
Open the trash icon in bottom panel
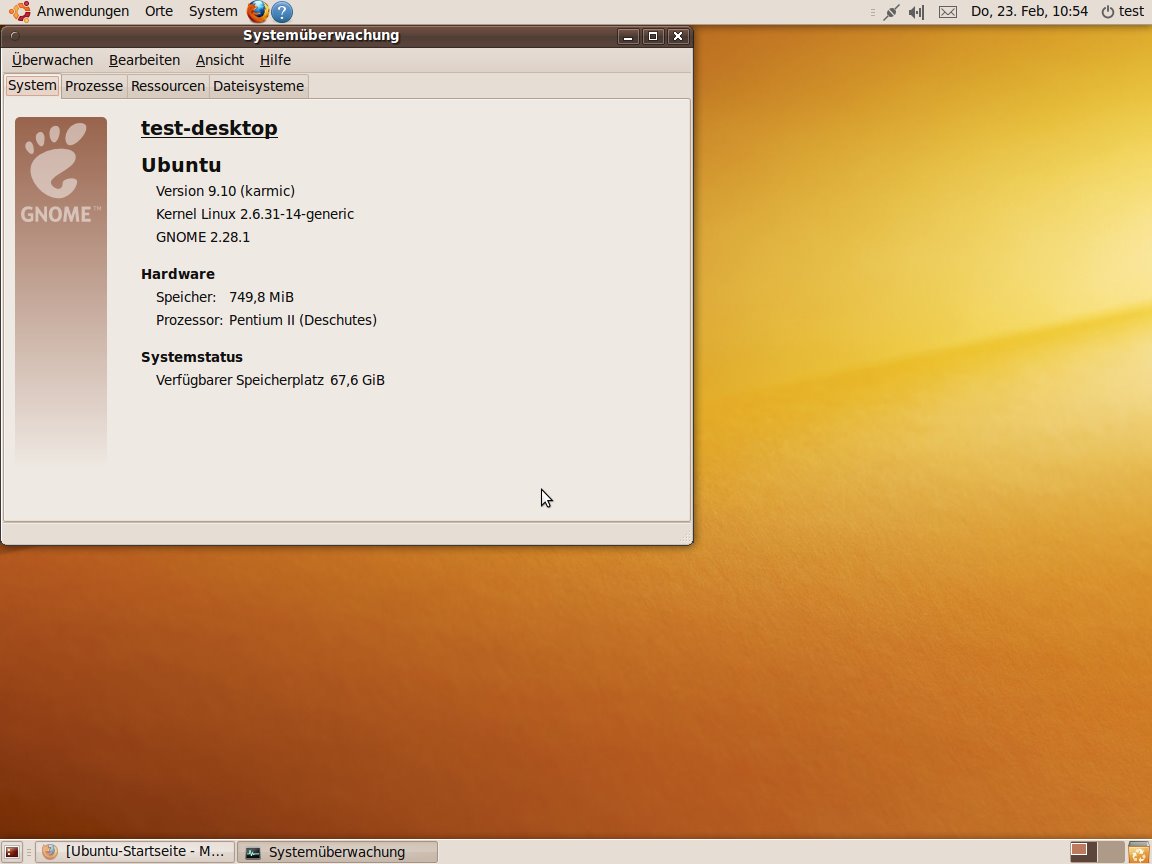(x=1139, y=852)
